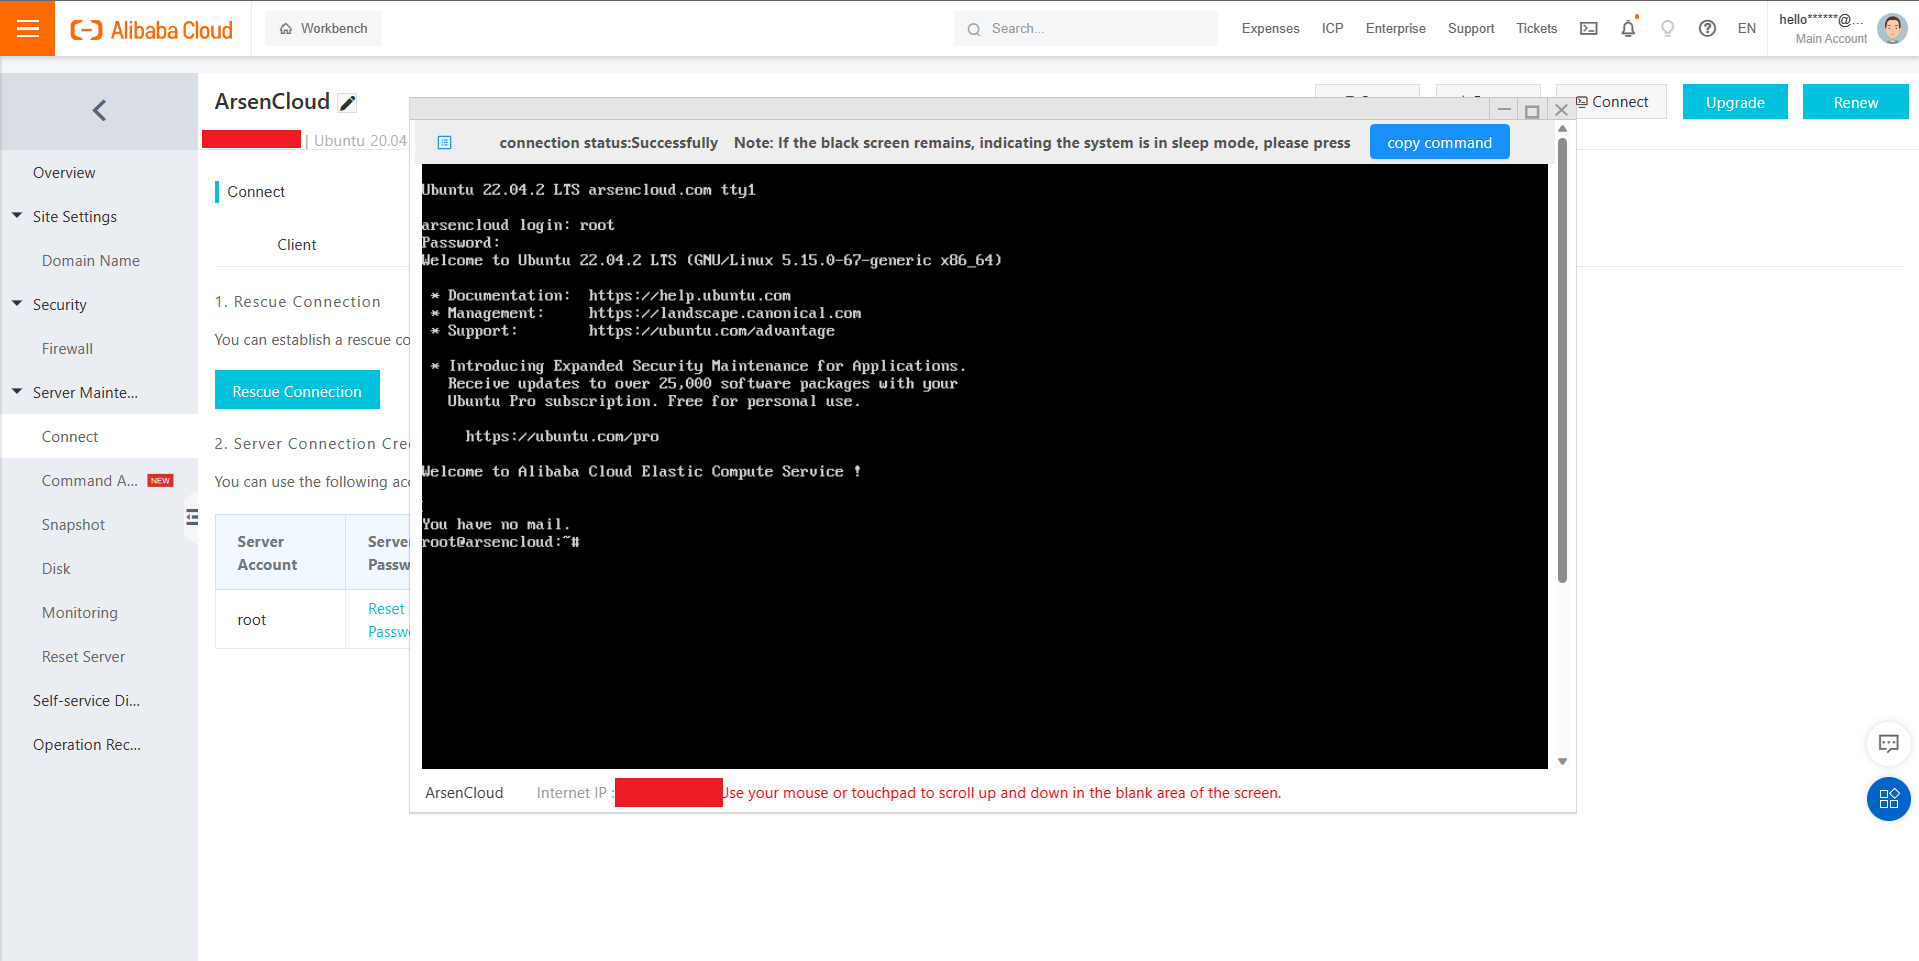The width and height of the screenshot is (1919, 961).
Task: Close the terminal dialog window
Action: pyautogui.click(x=1561, y=110)
